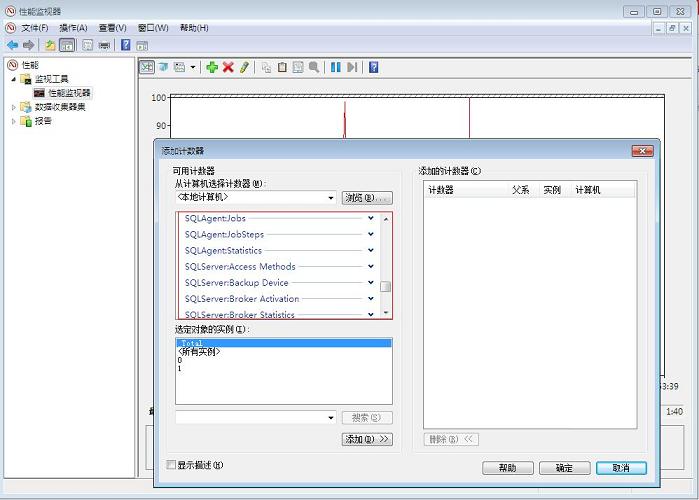
Task: Select the 监视工具 folder item
Action: pyautogui.click(x=51, y=79)
